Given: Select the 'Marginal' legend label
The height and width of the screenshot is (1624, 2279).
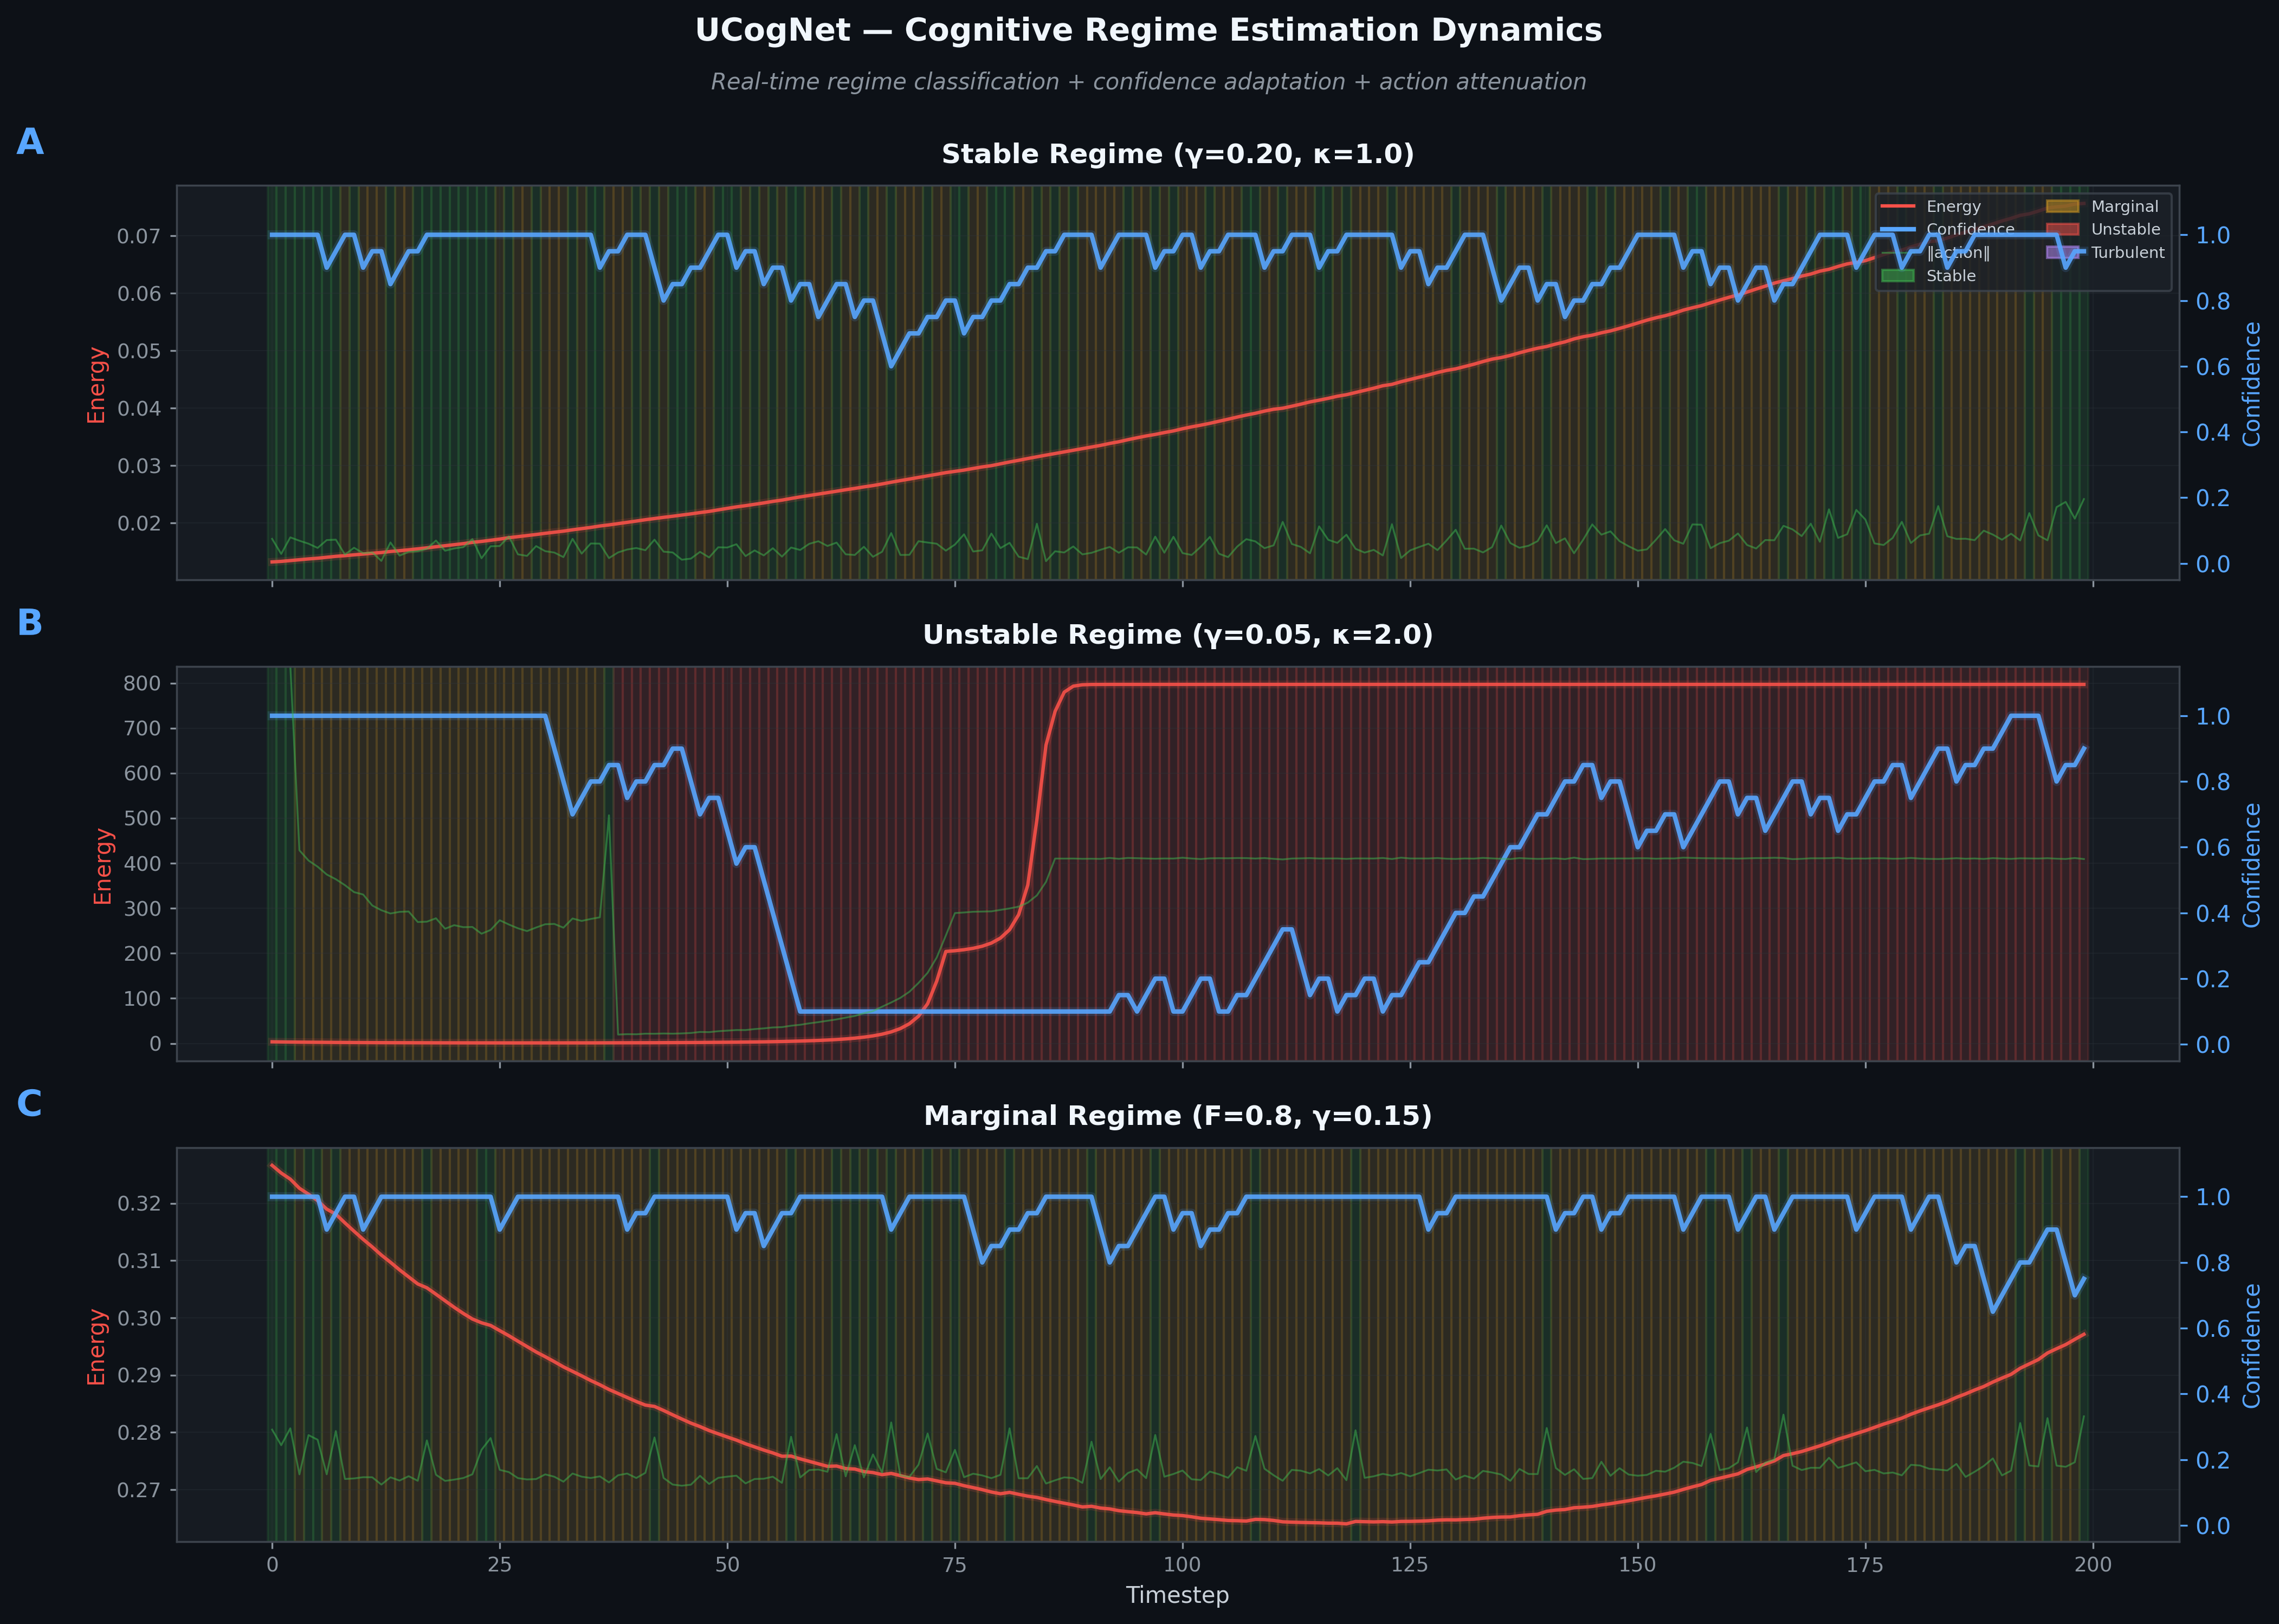Looking at the screenshot, I should point(2124,206).
